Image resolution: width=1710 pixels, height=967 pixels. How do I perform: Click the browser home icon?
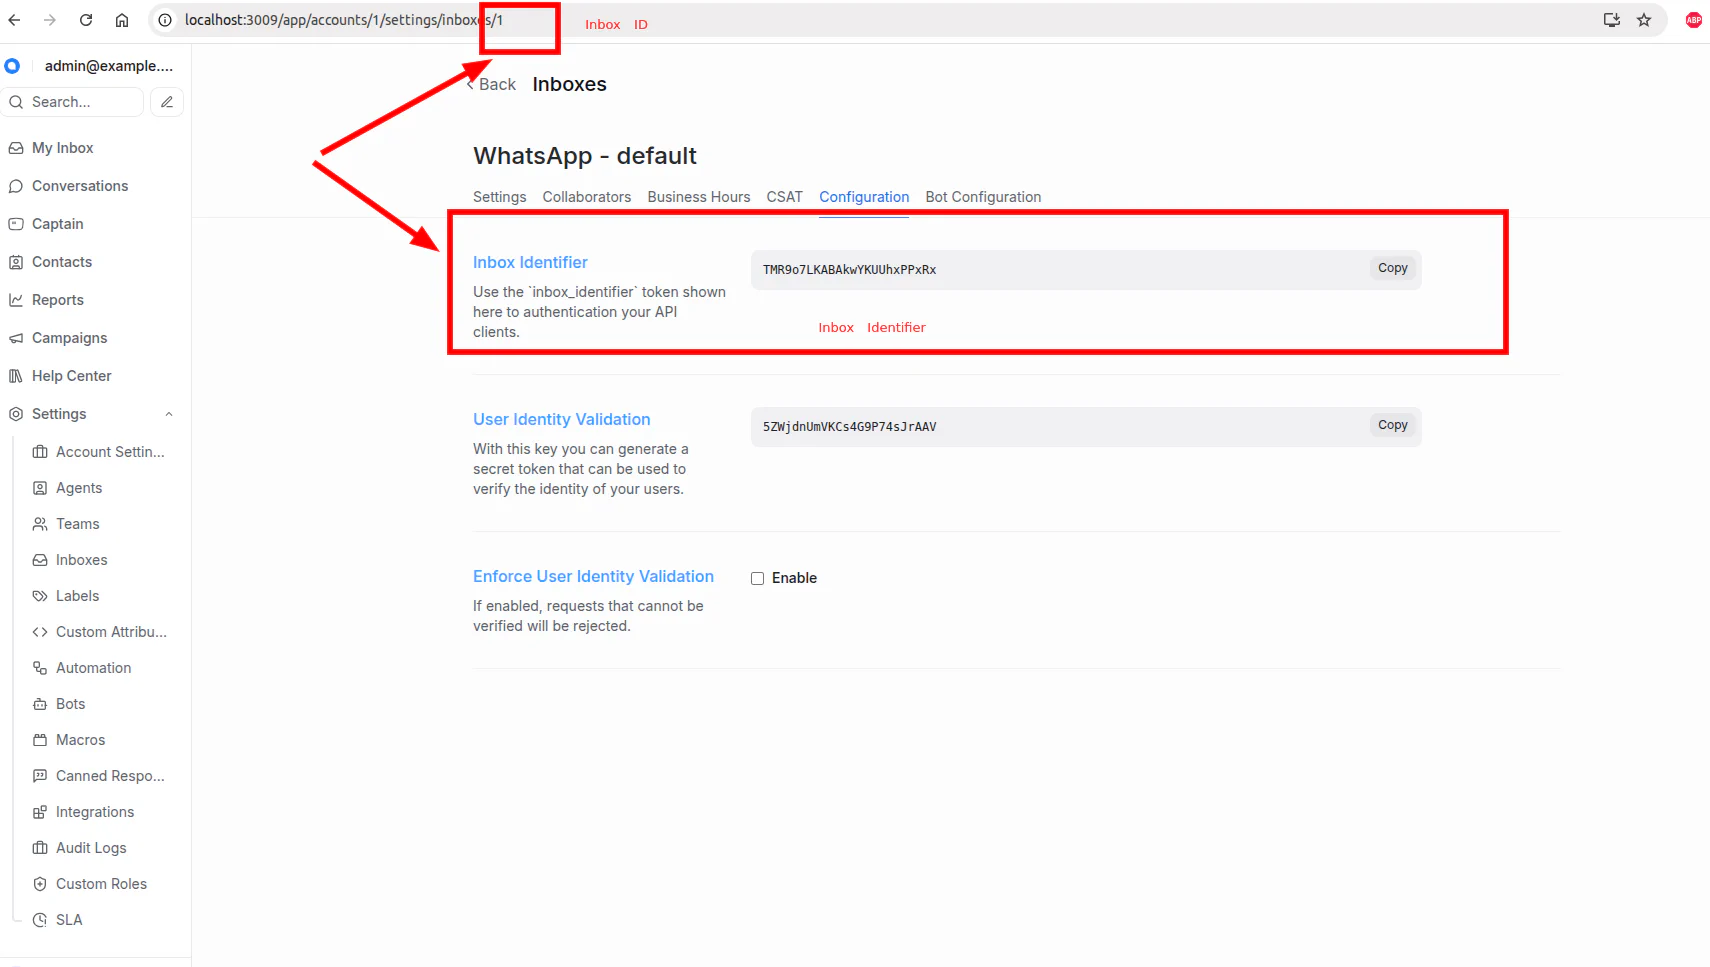122,20
